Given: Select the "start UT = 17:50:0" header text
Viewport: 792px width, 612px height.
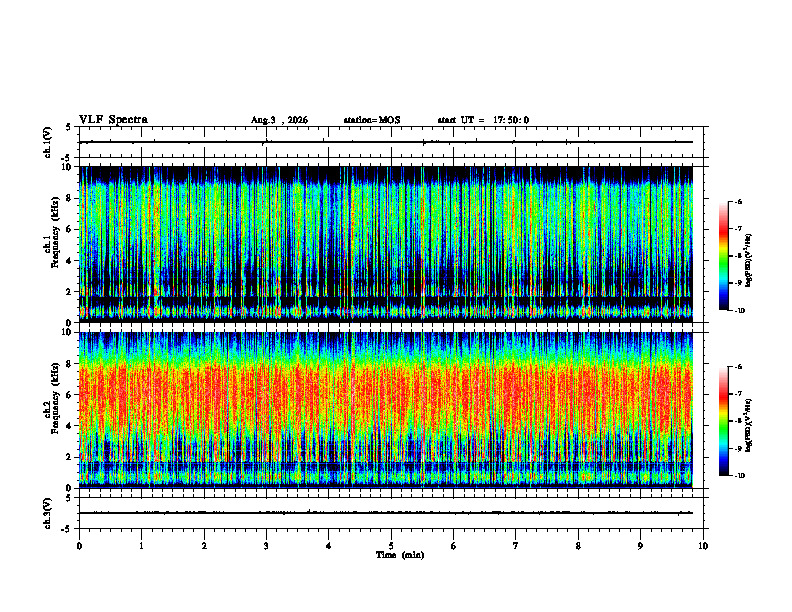Looking at the screenshot, I should click(483, 120).
